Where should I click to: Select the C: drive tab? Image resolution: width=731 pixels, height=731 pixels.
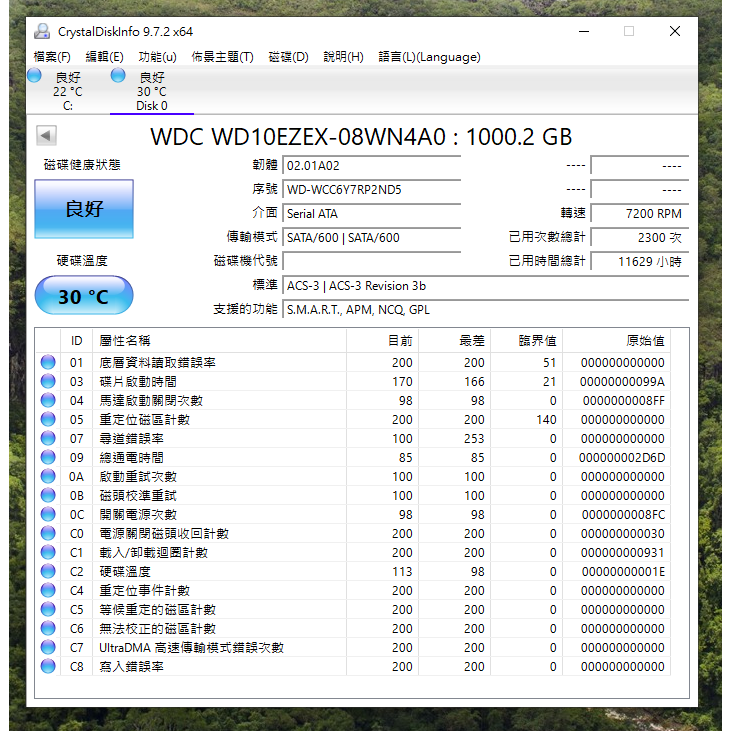point(68,91)
